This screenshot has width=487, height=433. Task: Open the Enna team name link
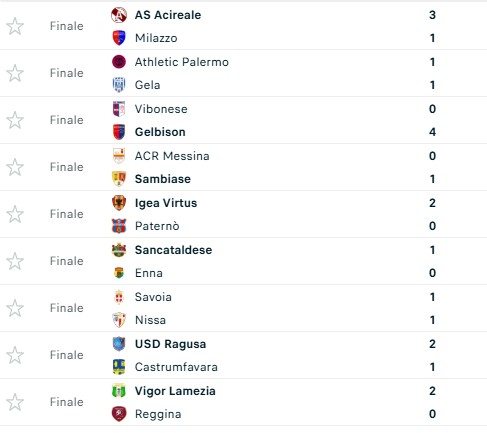tap(149, 273)
